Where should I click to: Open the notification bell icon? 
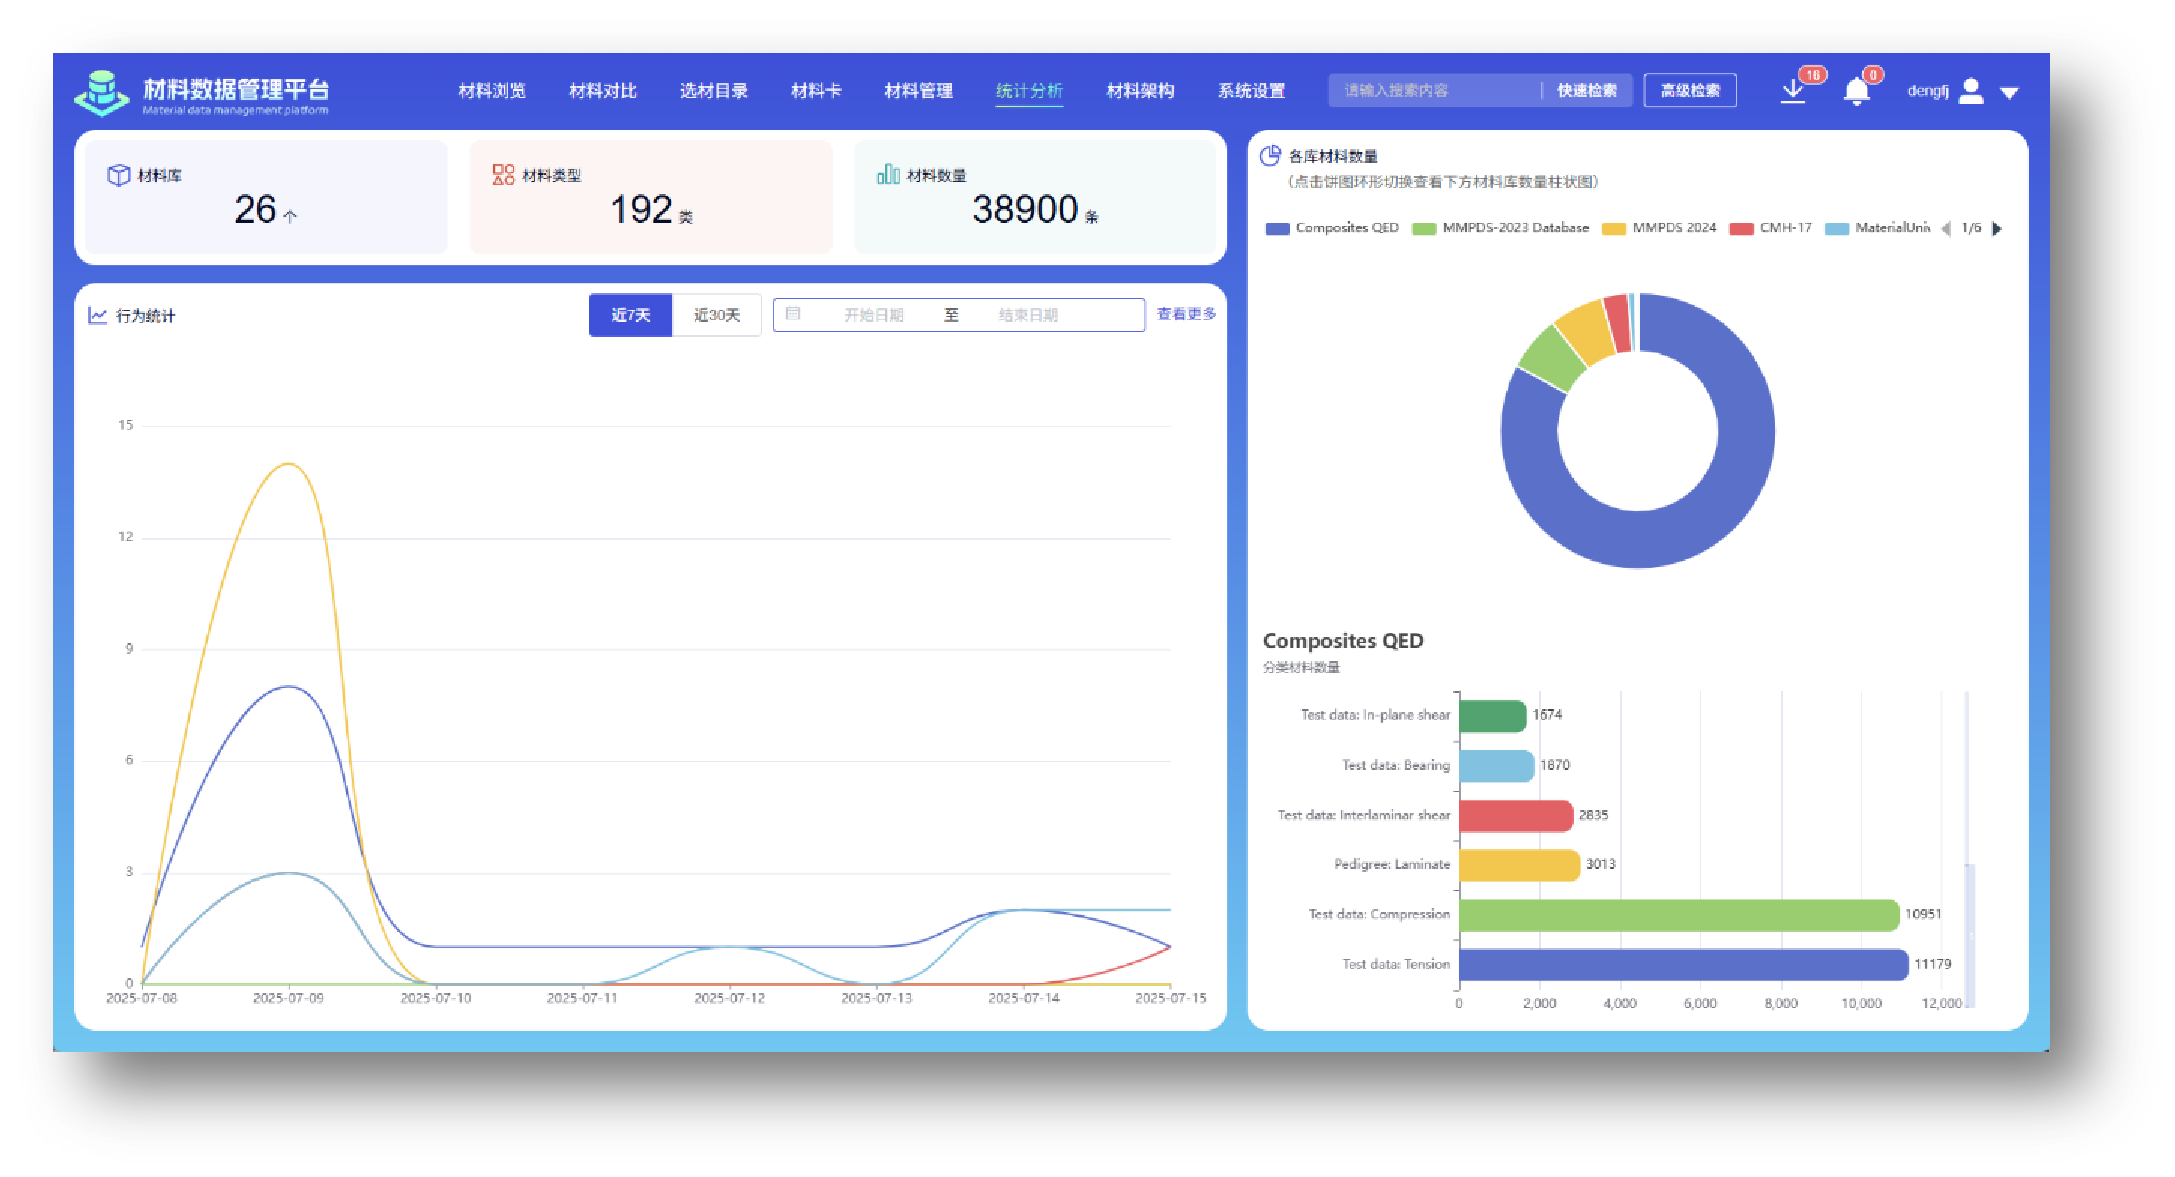1857,92
